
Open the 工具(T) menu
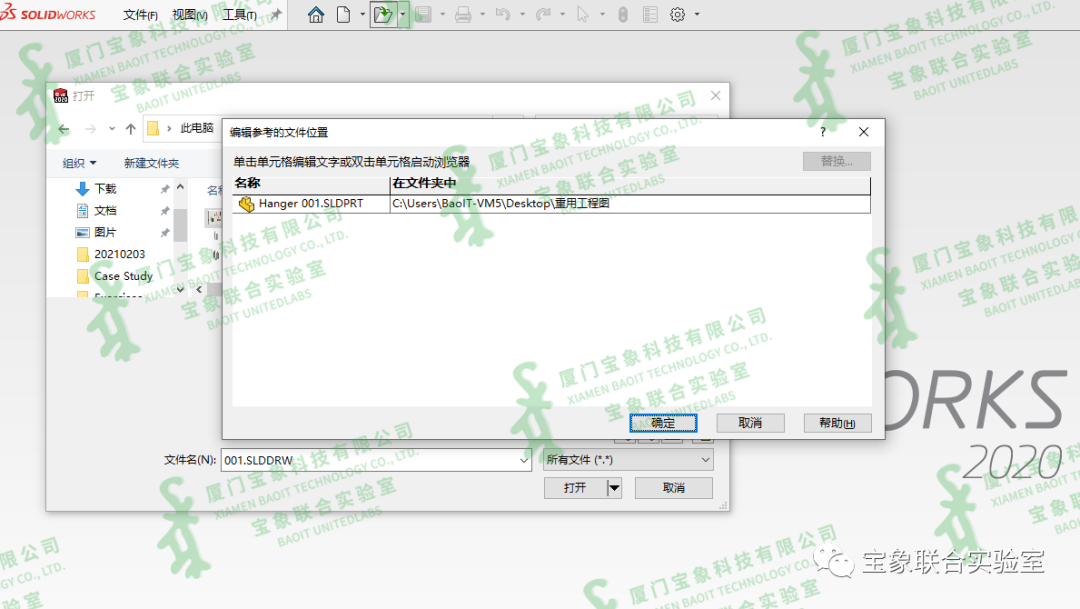click(x=240, y=14)
